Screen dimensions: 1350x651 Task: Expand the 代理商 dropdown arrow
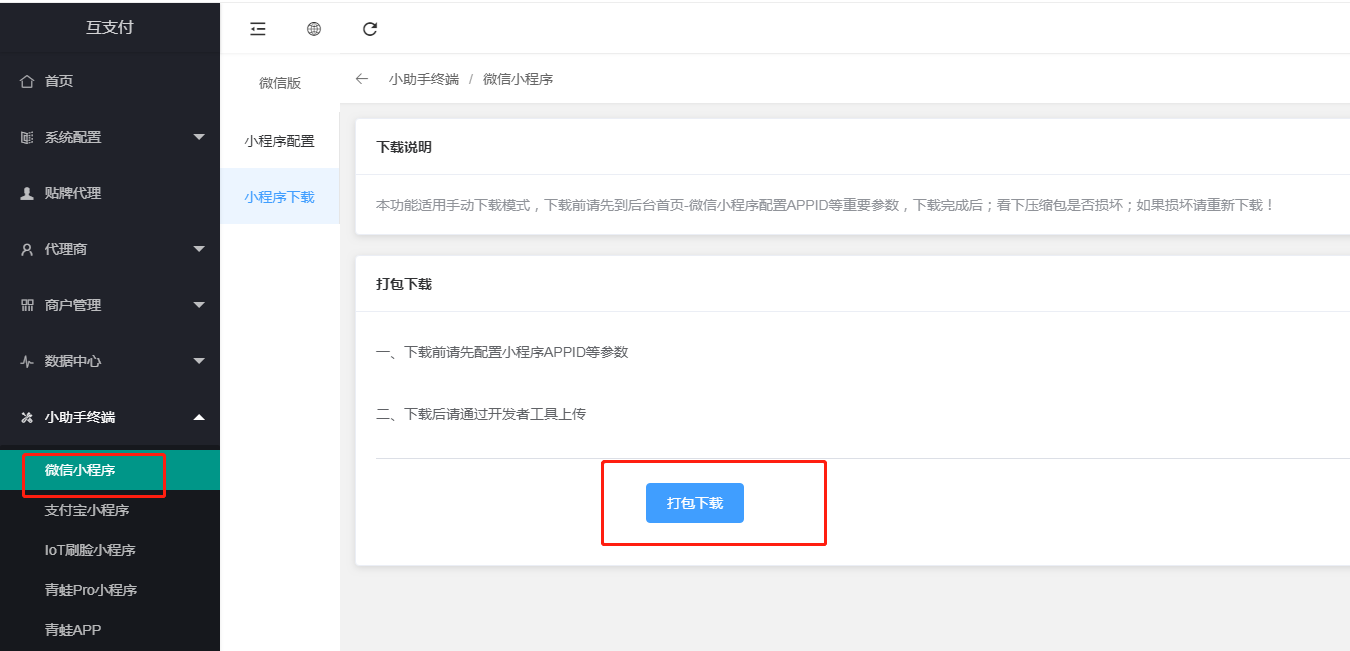coord(199,249)
